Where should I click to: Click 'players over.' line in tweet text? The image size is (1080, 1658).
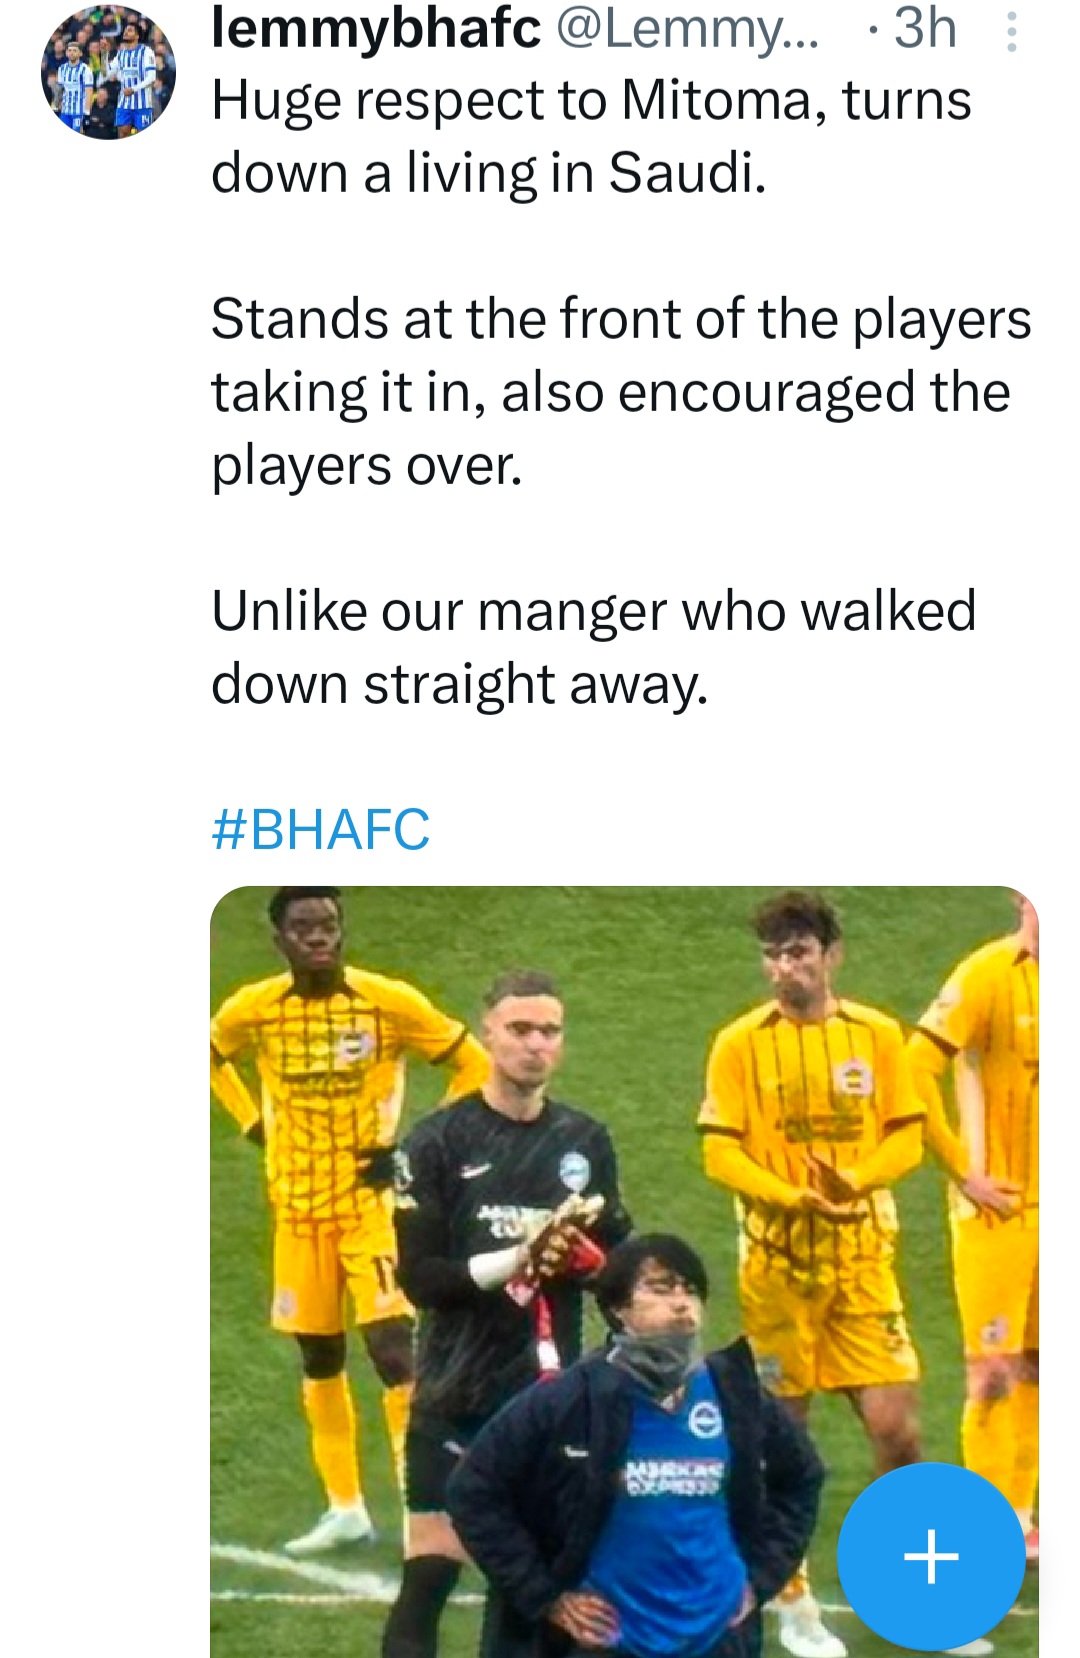coord(367,466)
